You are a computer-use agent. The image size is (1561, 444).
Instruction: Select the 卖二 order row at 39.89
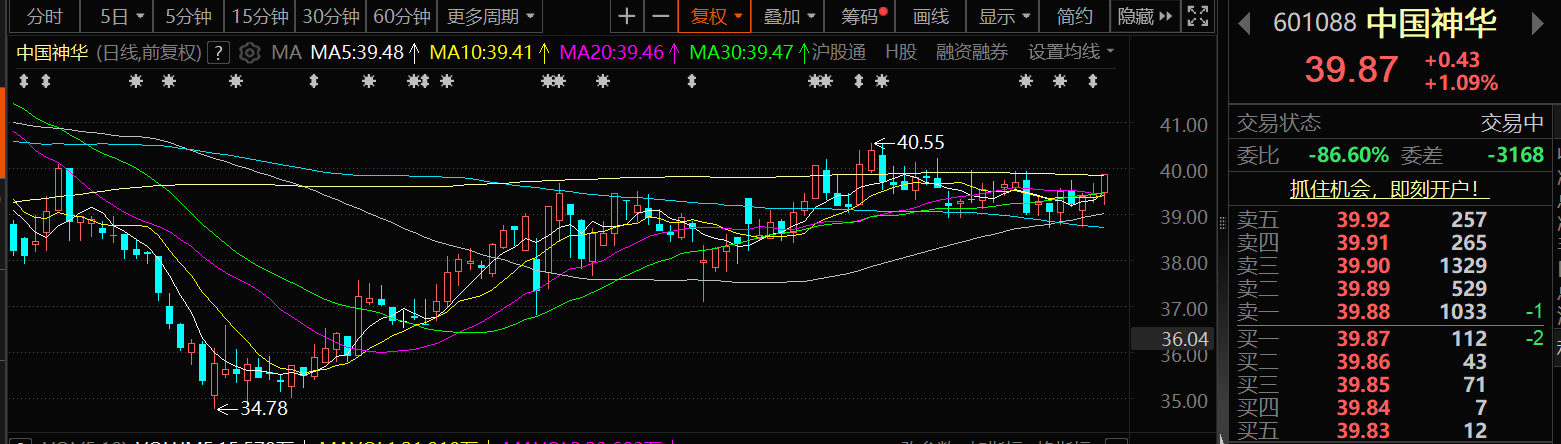click(x=1390, y=288)
